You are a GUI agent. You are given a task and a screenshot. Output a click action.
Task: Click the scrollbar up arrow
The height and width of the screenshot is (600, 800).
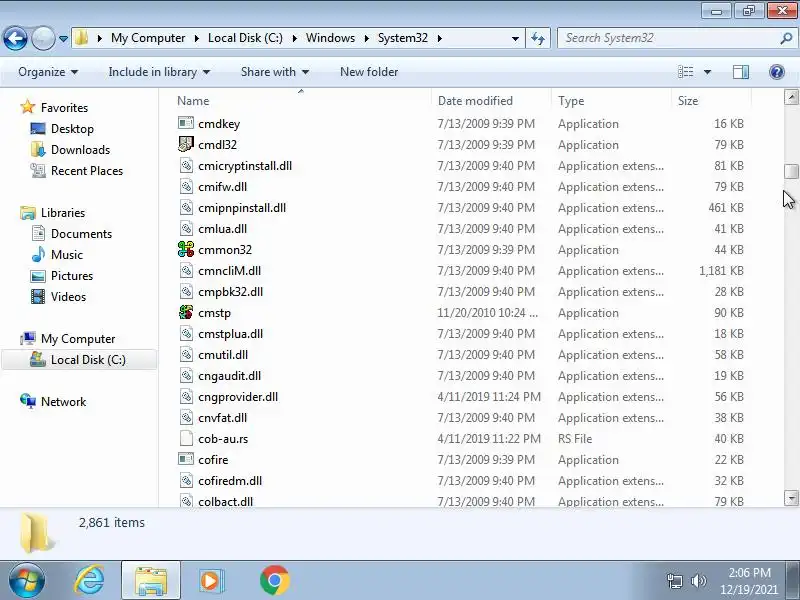tap(791, 97)
